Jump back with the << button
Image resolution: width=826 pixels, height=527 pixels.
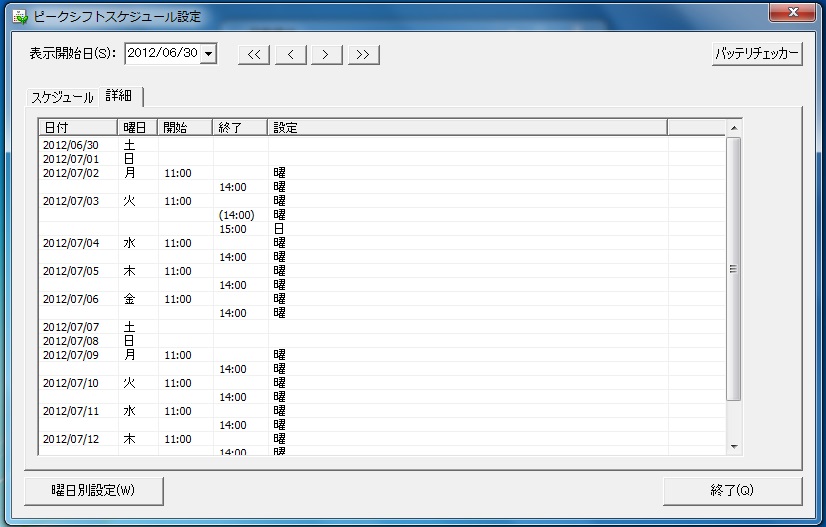(x=254, y=55)
